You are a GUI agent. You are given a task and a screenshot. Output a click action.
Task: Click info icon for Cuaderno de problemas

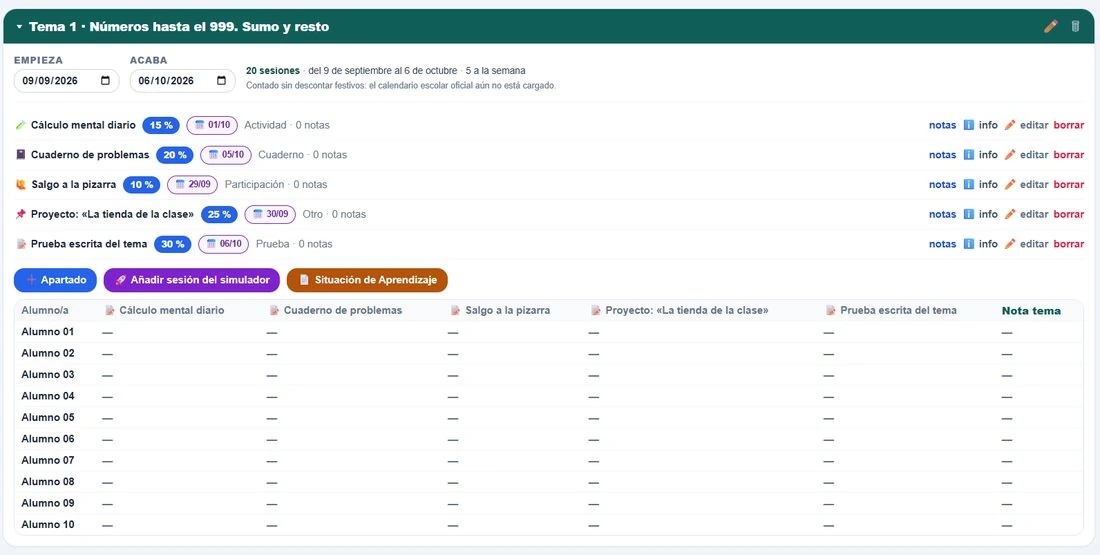[x=969, y=155]
